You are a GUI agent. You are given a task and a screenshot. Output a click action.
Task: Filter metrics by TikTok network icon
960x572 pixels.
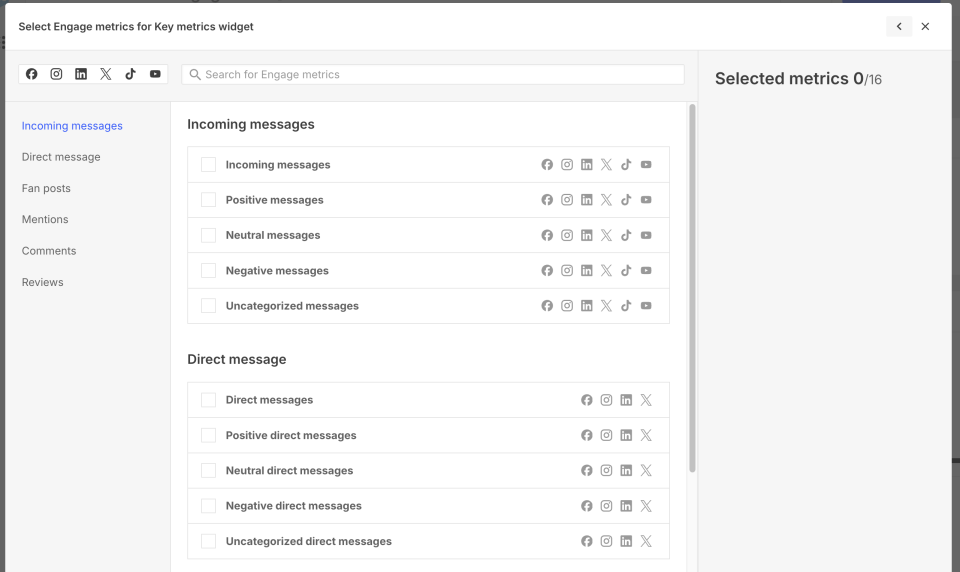tap(130, 74)
